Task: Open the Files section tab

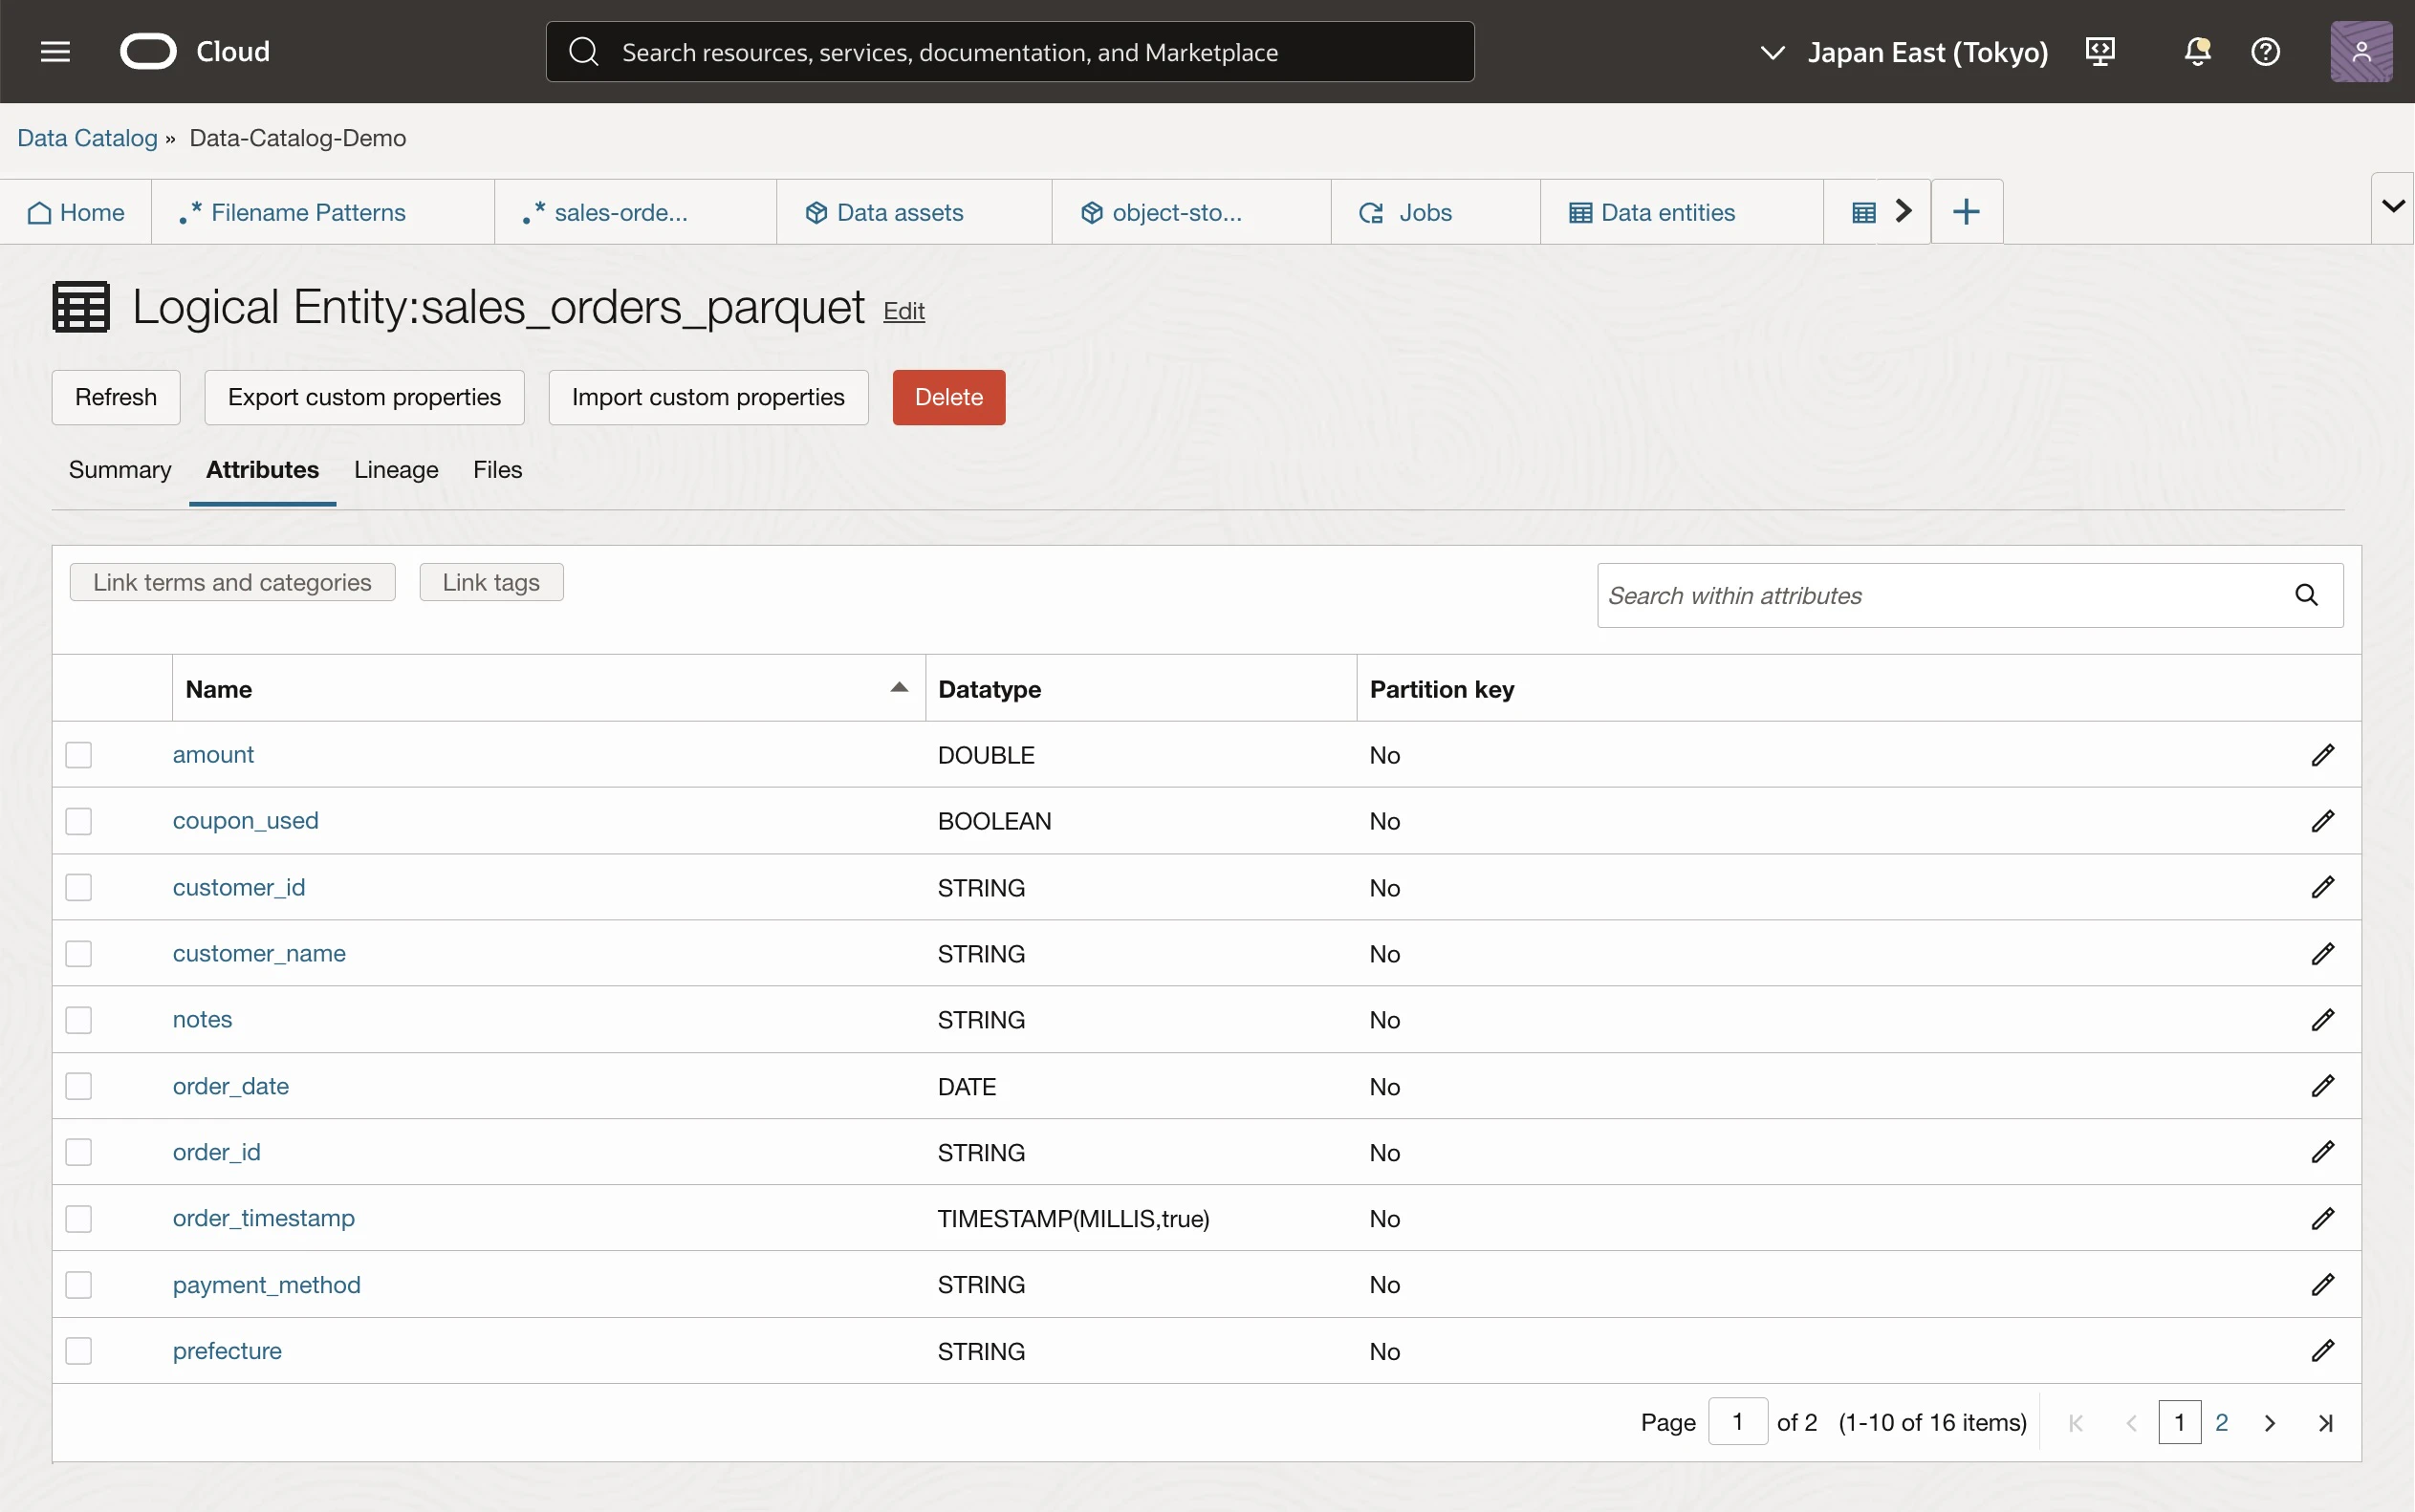Action: [497, 470]
